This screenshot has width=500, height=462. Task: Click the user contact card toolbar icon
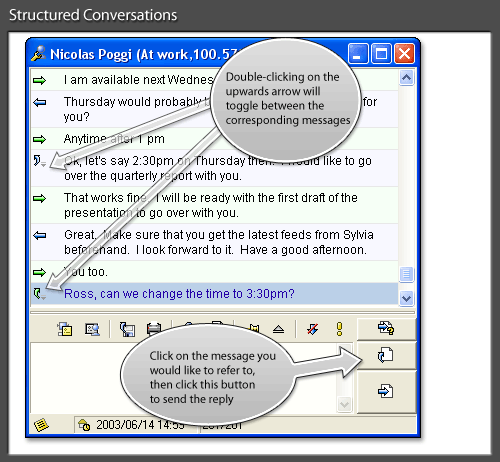92,329
